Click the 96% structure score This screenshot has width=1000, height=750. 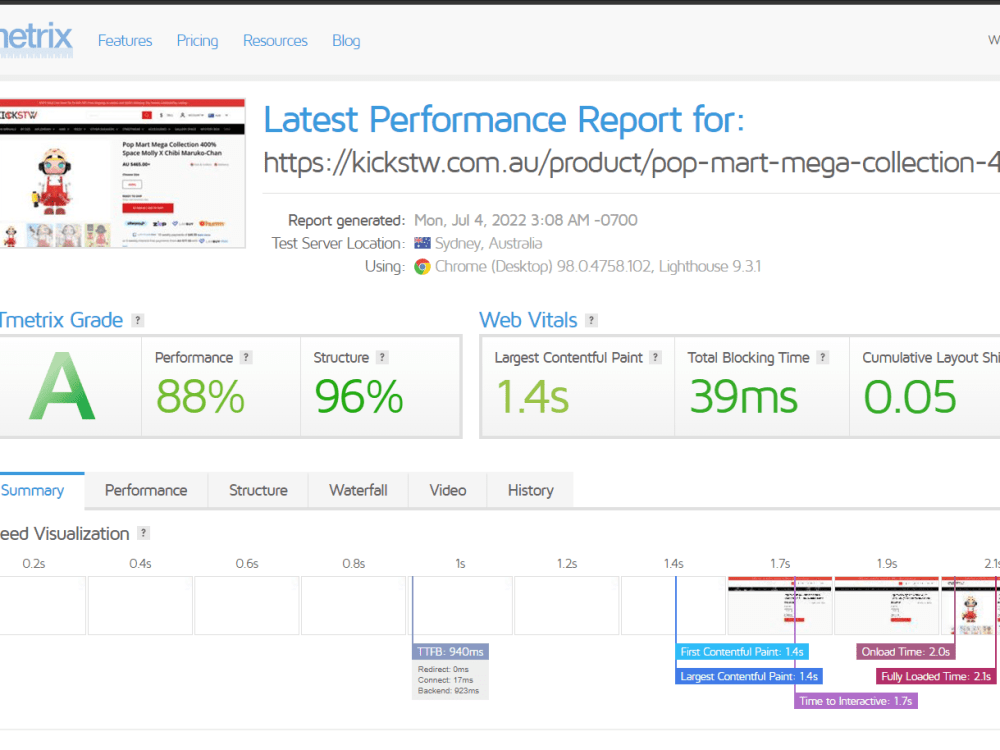[x=358, y=397]
